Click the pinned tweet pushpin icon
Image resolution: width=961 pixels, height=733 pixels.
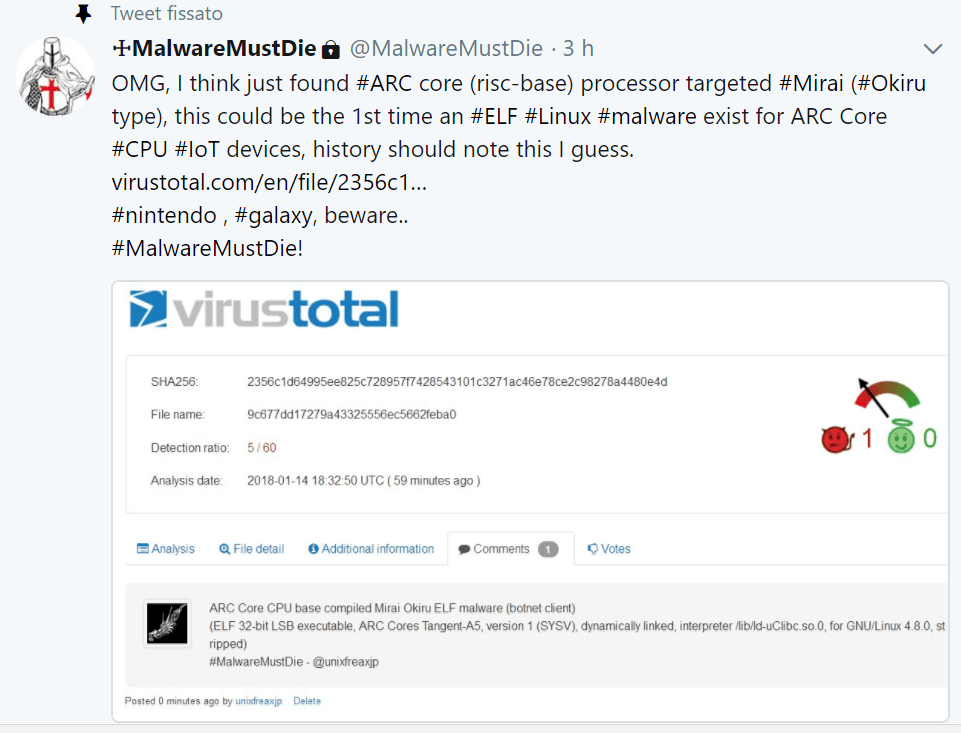(x=83, y=13)
